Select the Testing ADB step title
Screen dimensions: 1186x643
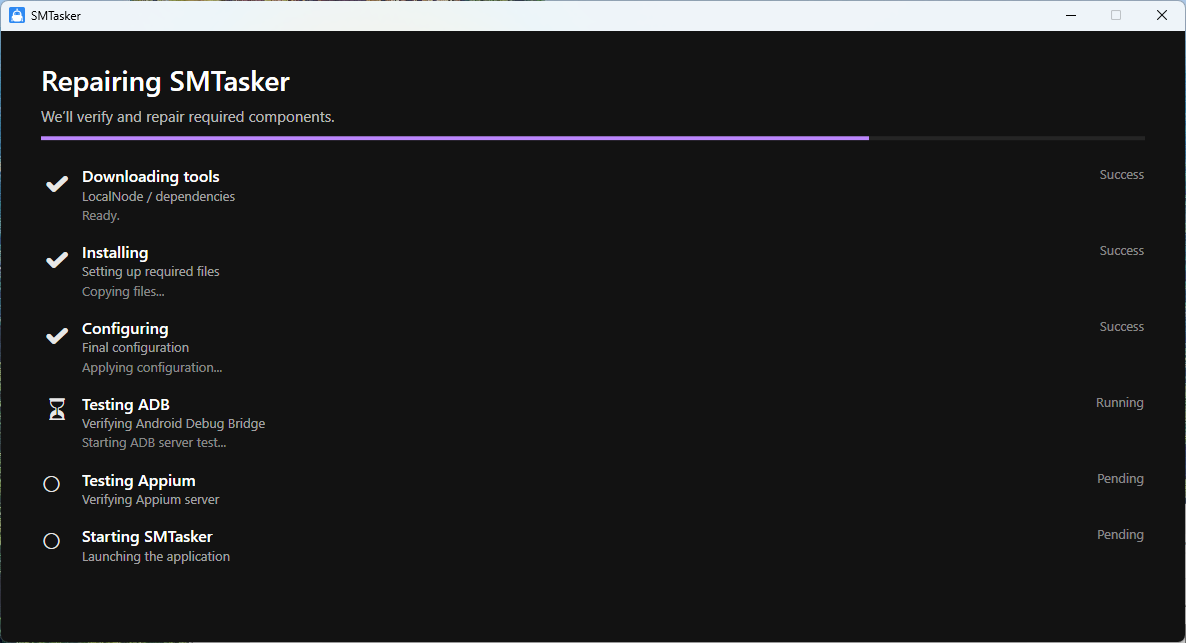[125, 405]
